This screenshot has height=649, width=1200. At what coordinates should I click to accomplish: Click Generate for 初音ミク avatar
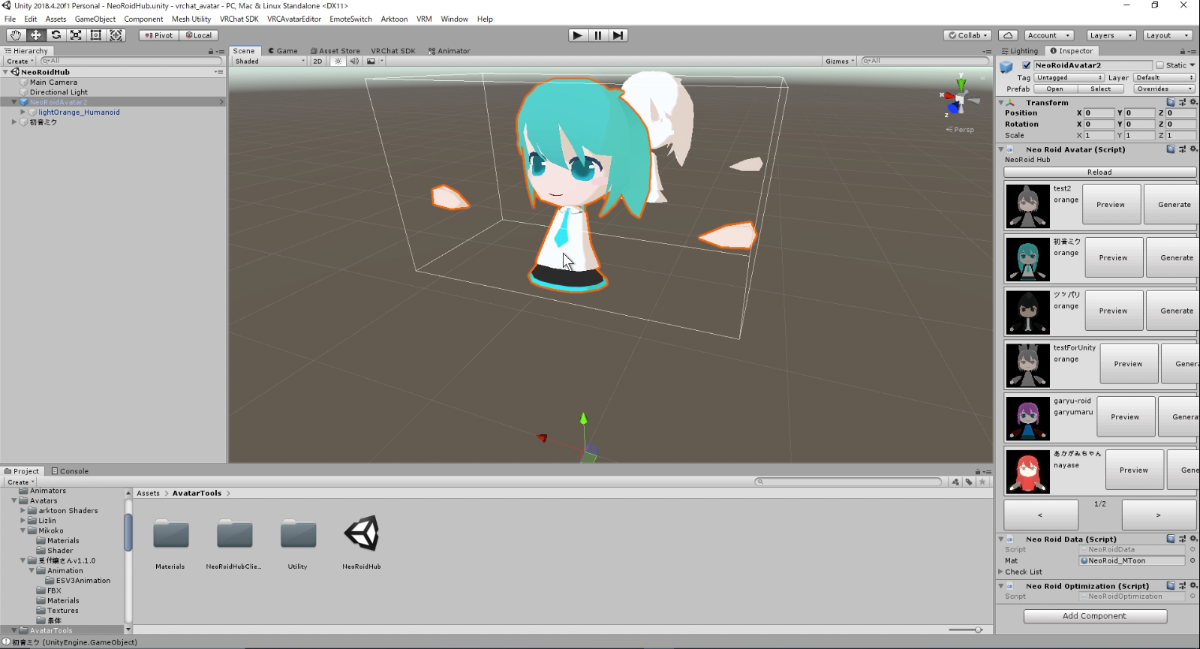(x=1174, y=257)
